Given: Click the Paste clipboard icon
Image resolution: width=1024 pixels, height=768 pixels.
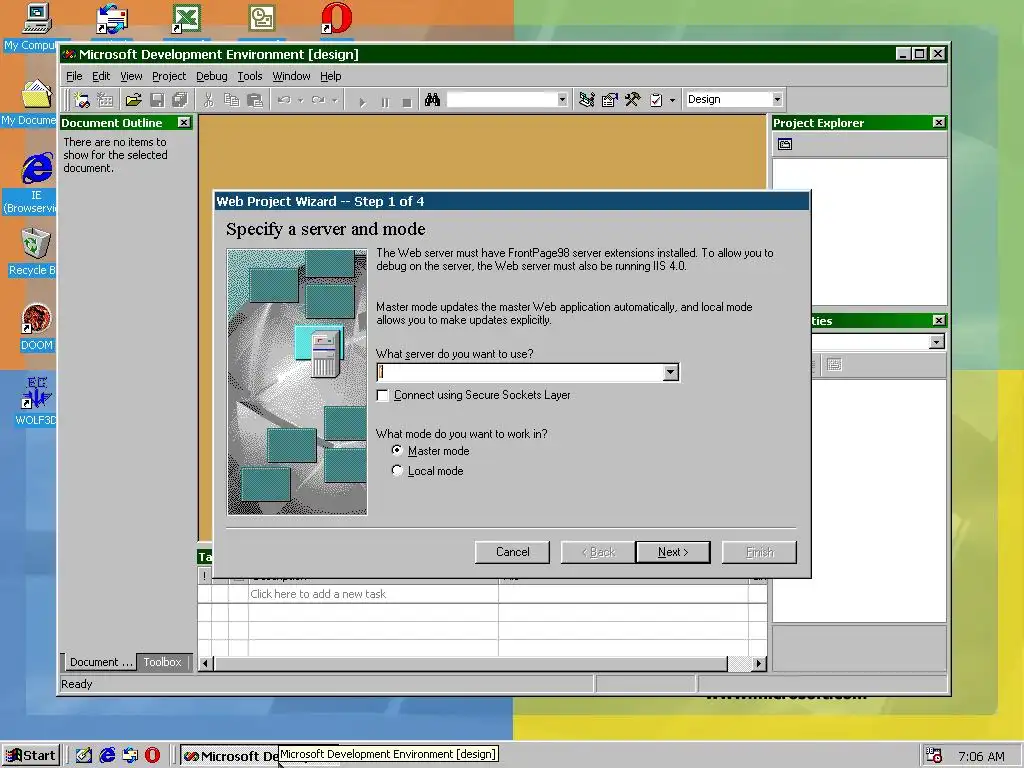Looking at the screenshot, I should pyautogui.click(x=255, y=100).
